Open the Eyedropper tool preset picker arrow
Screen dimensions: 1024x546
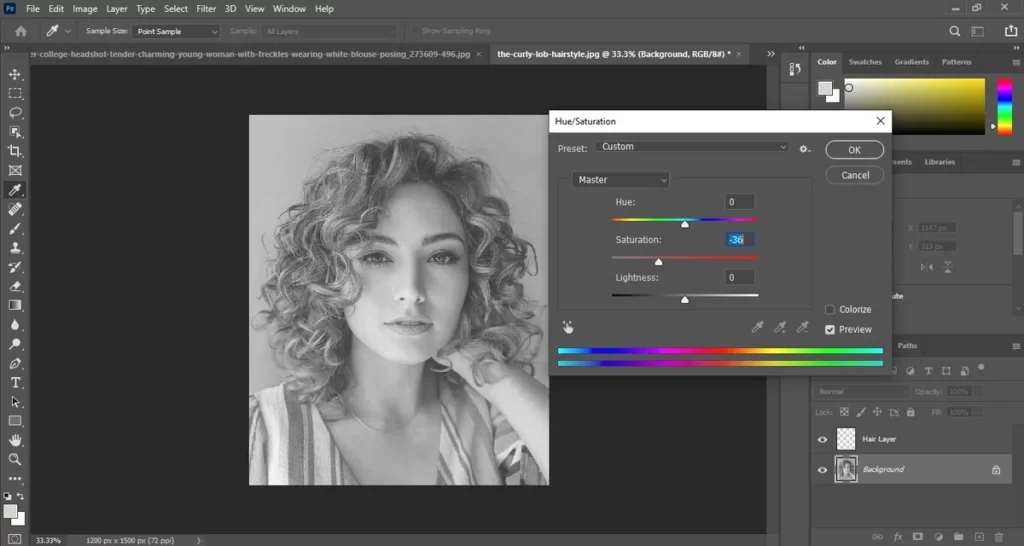[x=67, y=31]
